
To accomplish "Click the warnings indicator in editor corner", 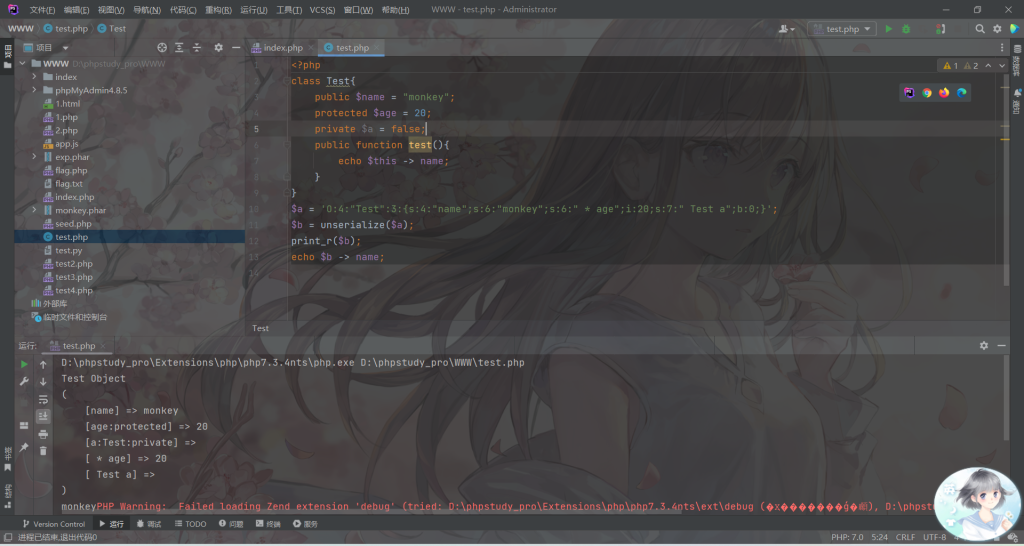I will (x=950, y=66).
